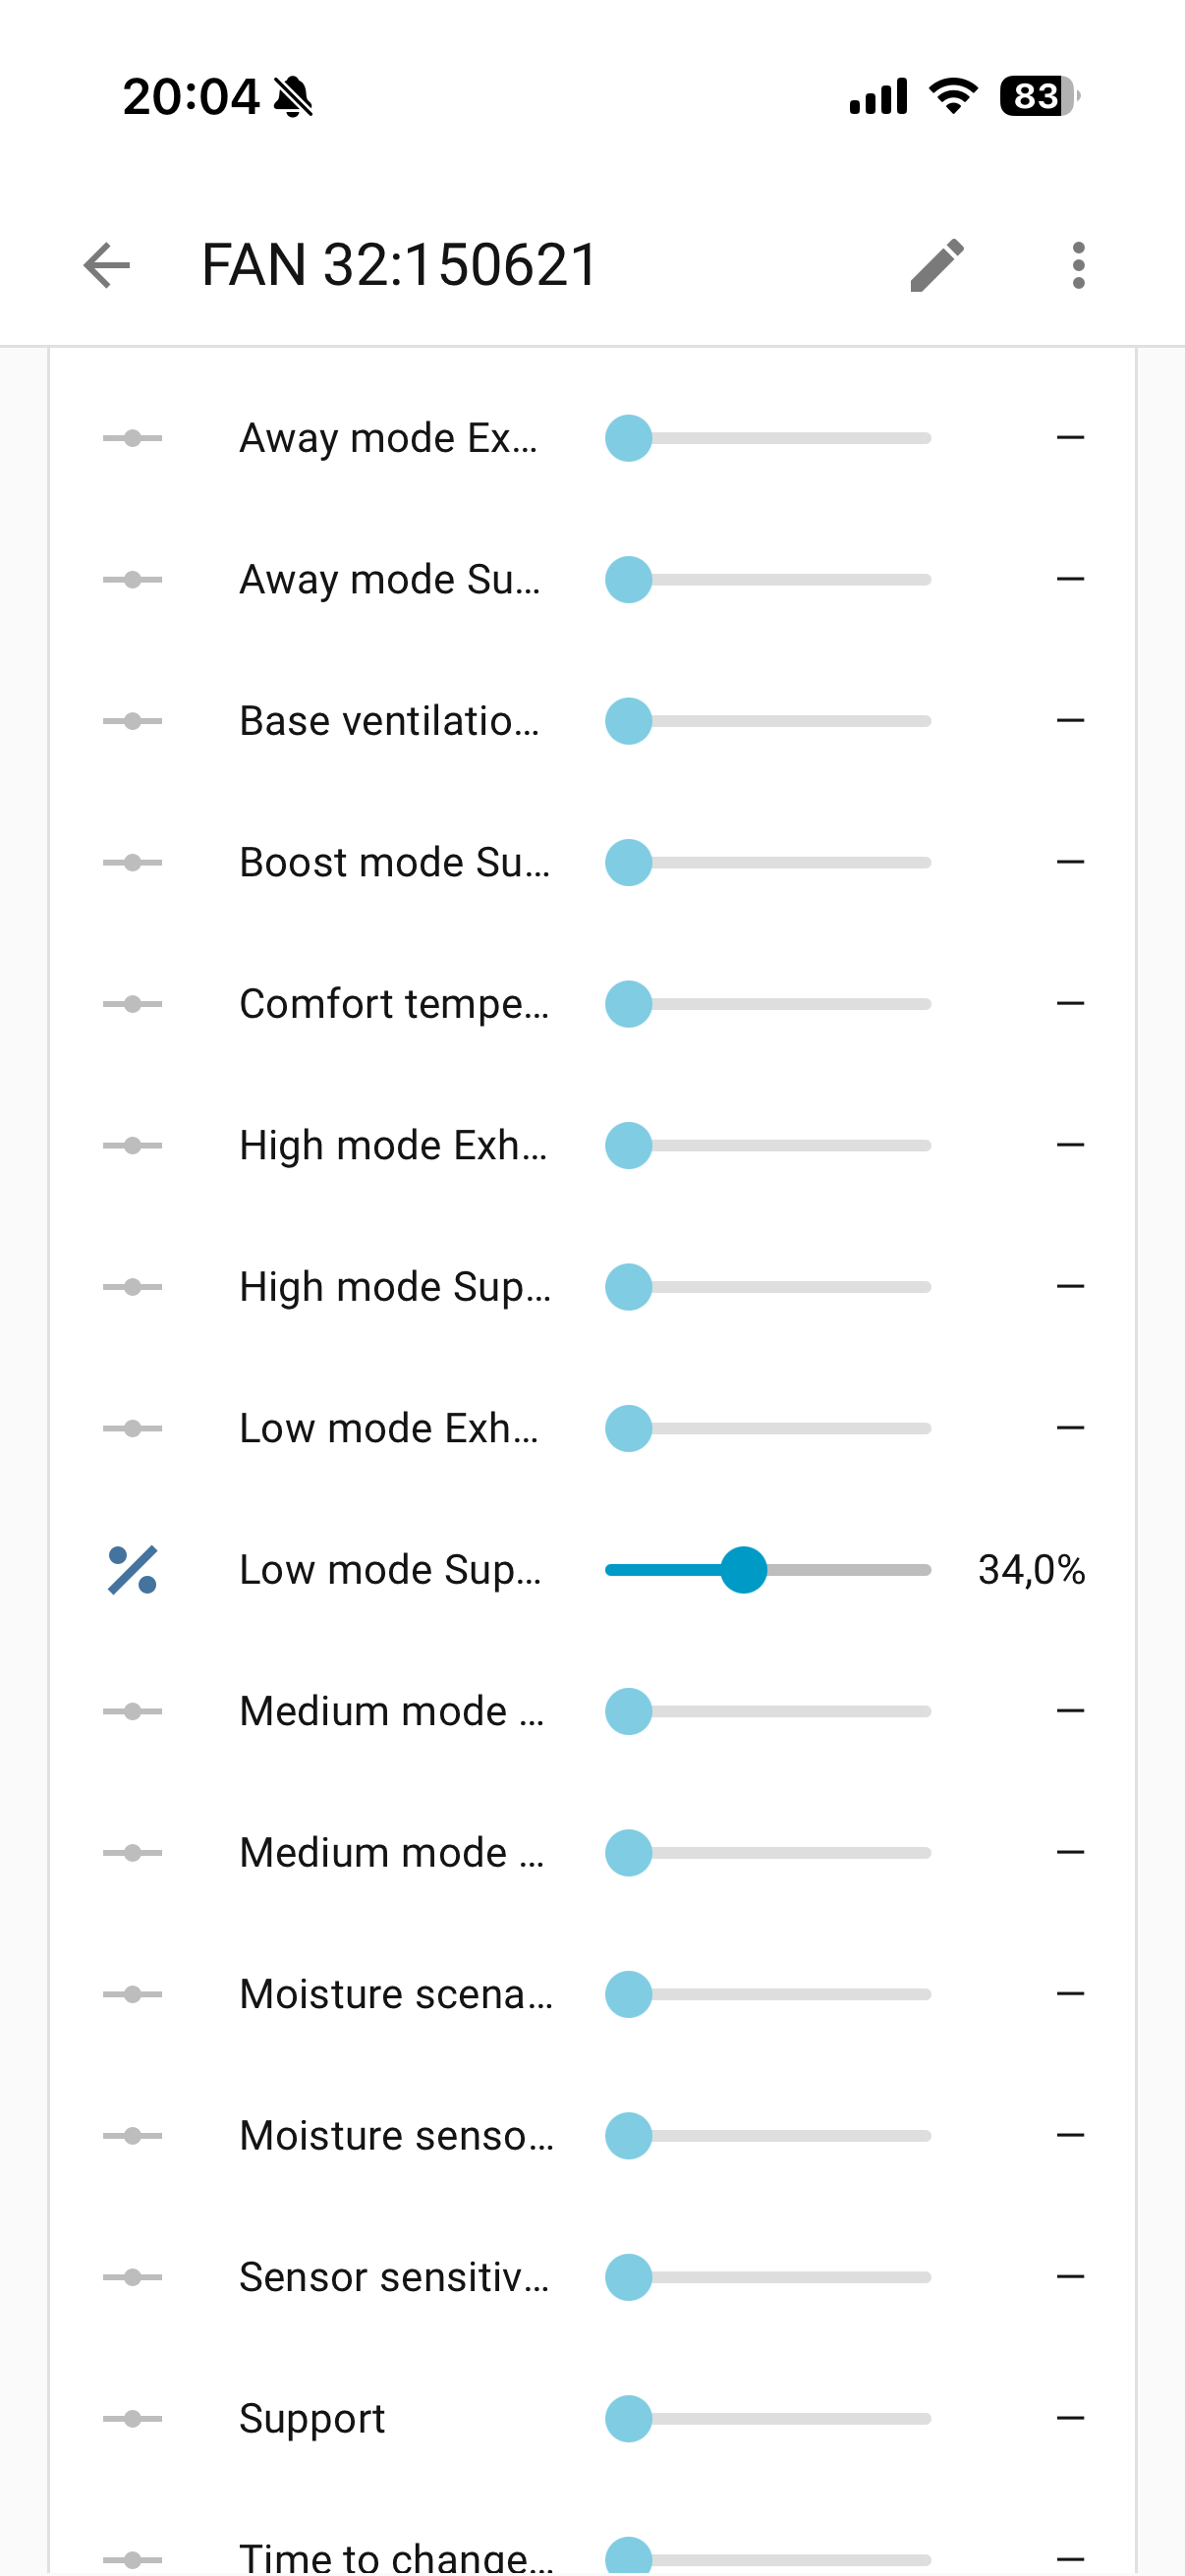Tap the slider icon beside Comfort tempe…
Image resolution: width=1185 pixels, height=2576 pixels.
coord(132,1004)
